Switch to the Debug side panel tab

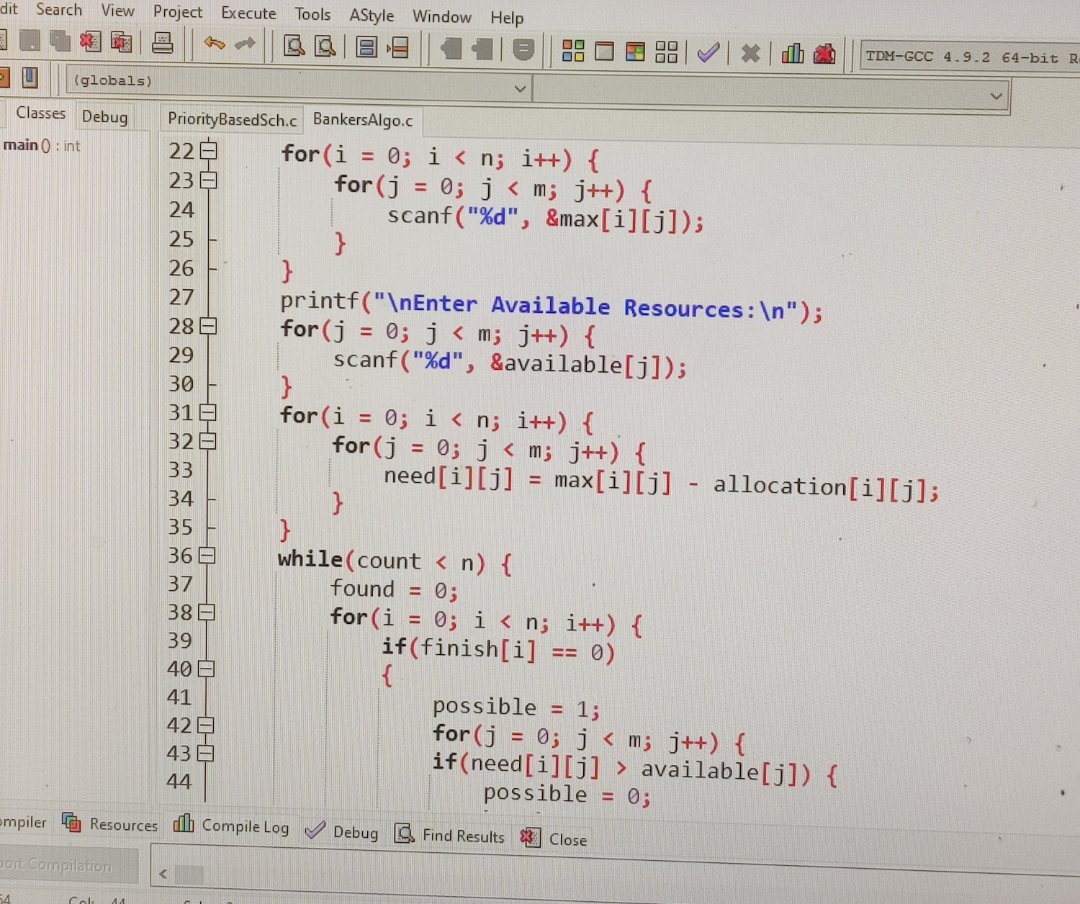pos(105,116)
